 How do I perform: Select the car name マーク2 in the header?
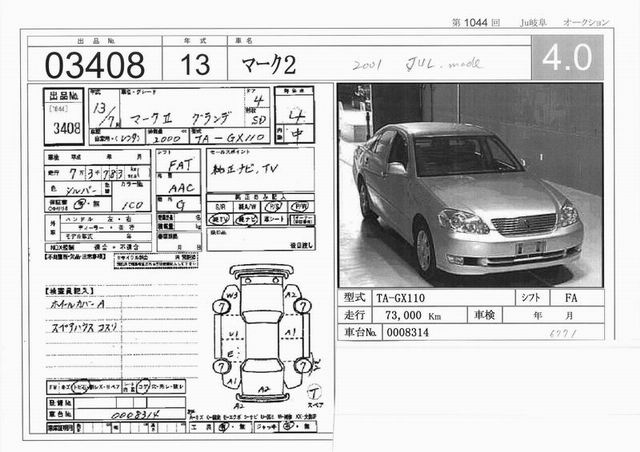click(x=269, y=65)
